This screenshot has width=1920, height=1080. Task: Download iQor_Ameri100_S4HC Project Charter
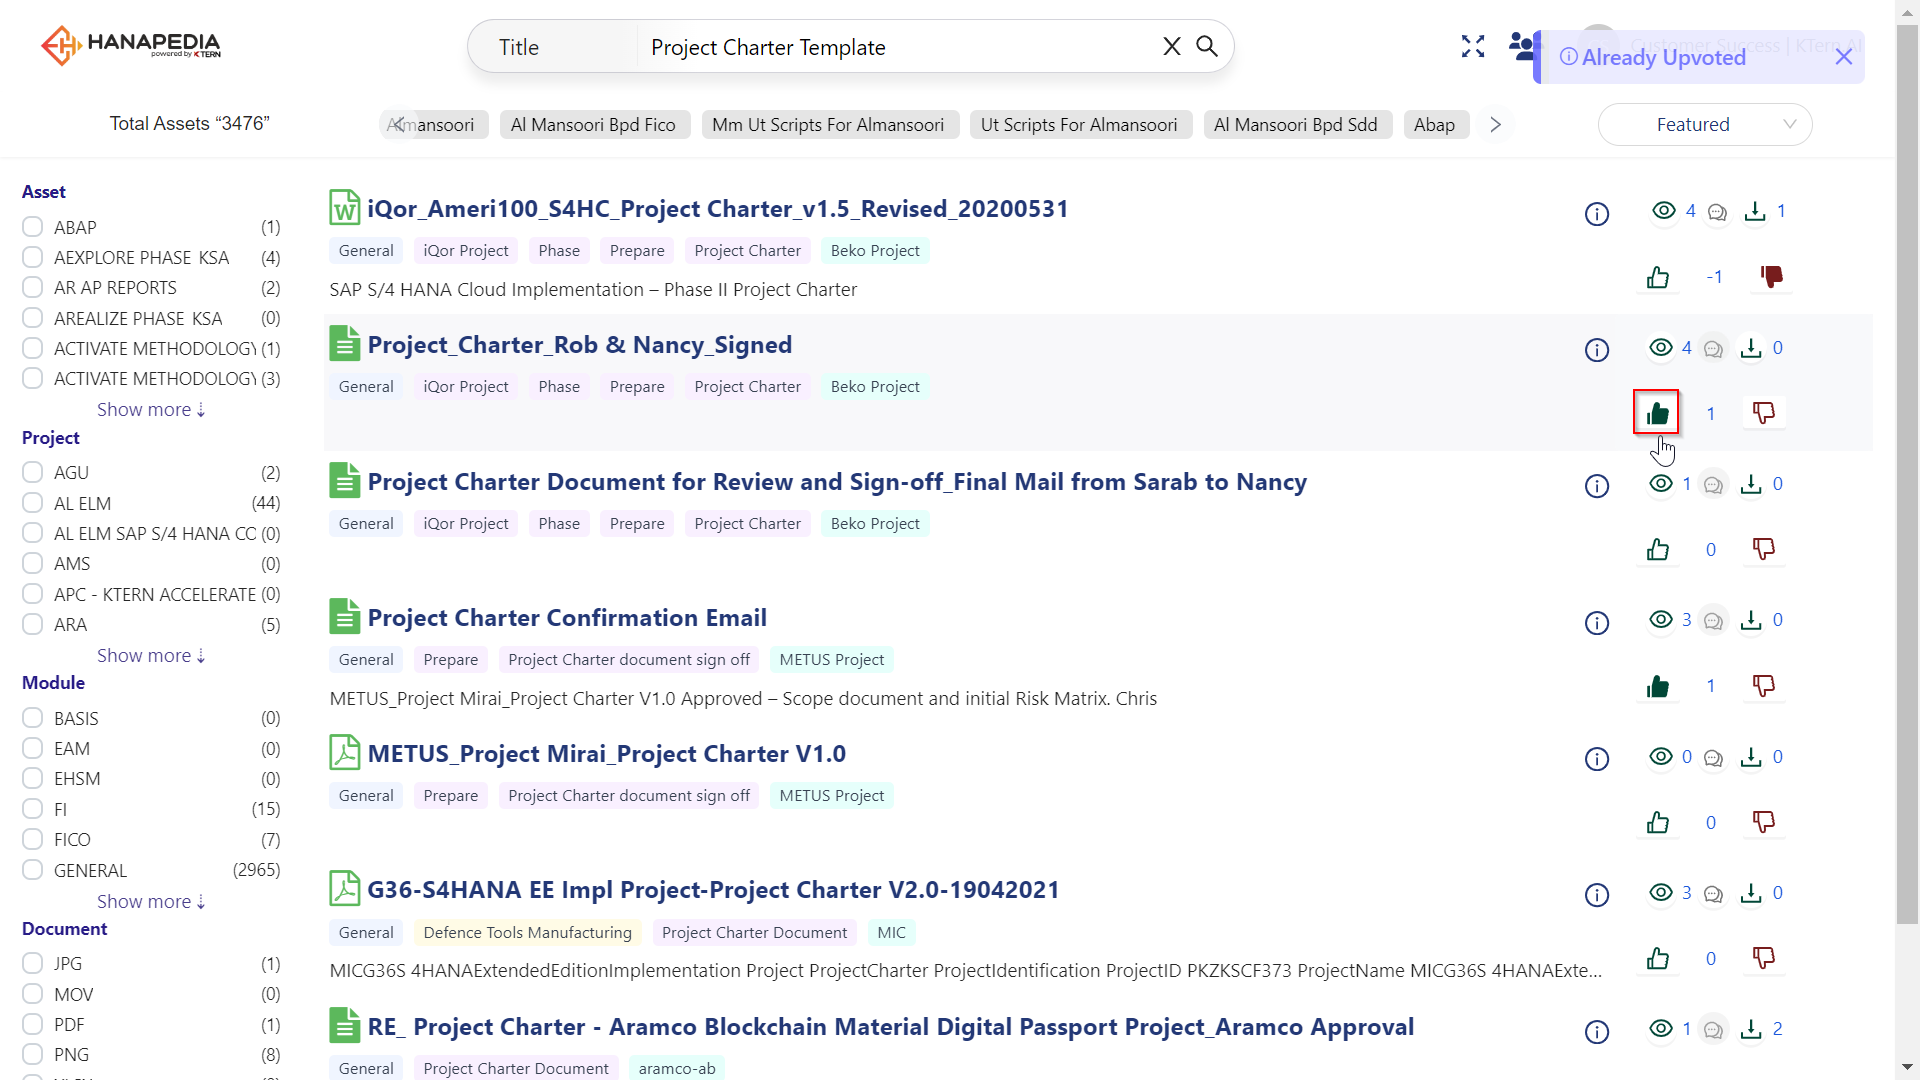pos(1755,212)
